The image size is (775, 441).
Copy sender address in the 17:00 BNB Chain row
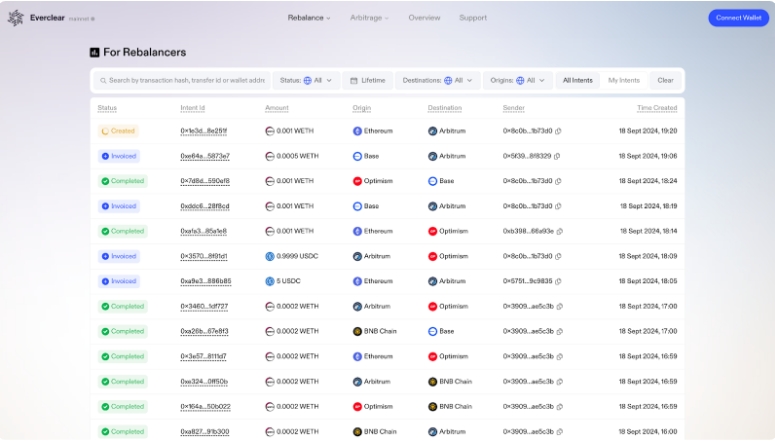pyautogui.click(x=560, y=331)
